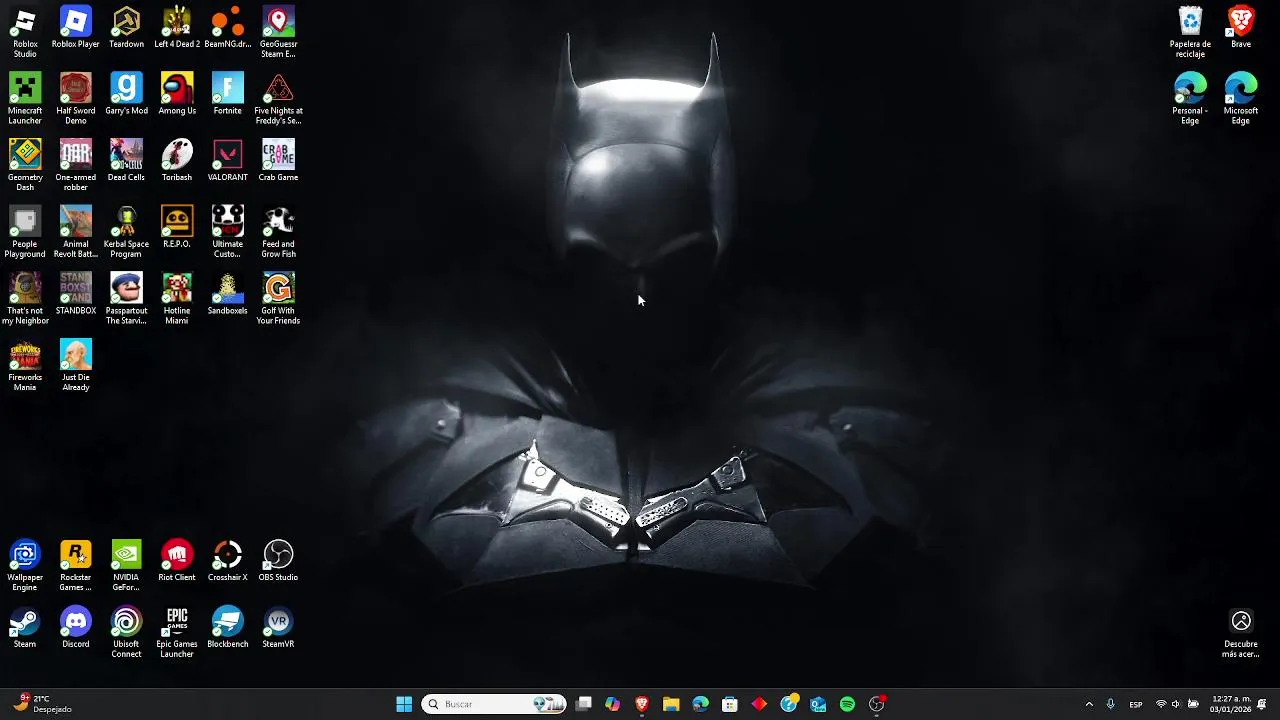The width and height of the screenshot is (1280, 720).
Task: Select the Crab Game icon
Action: pyautogui.click(x=278, y=161)
